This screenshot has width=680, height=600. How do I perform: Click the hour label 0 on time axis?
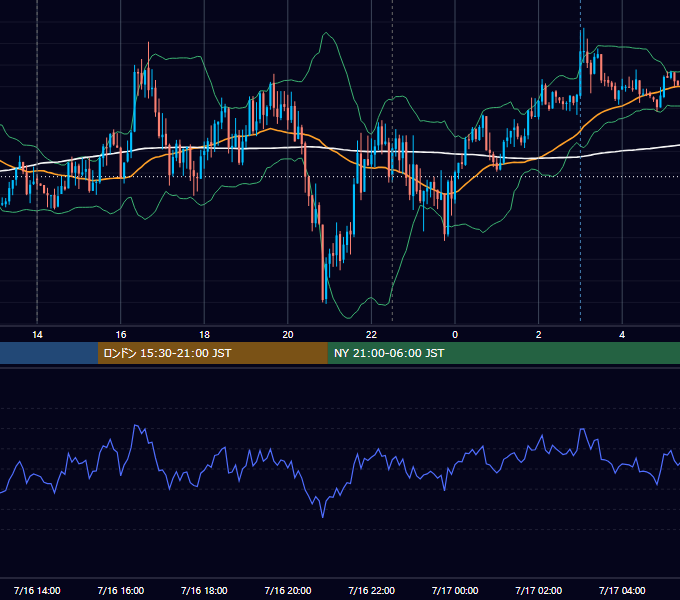point(455,335)
